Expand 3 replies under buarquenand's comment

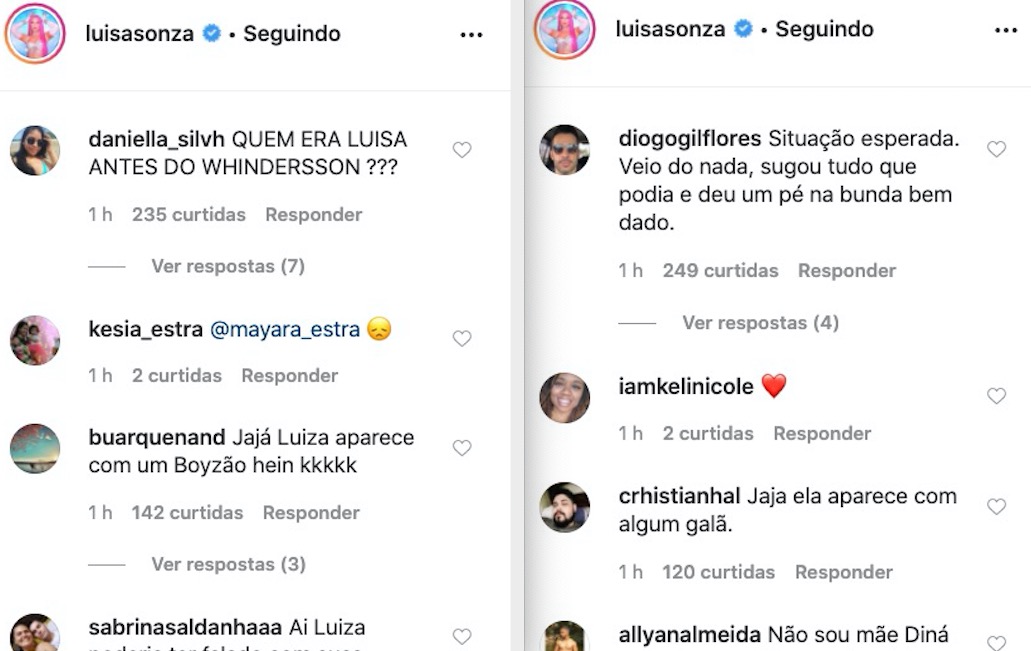pos(228,564)
